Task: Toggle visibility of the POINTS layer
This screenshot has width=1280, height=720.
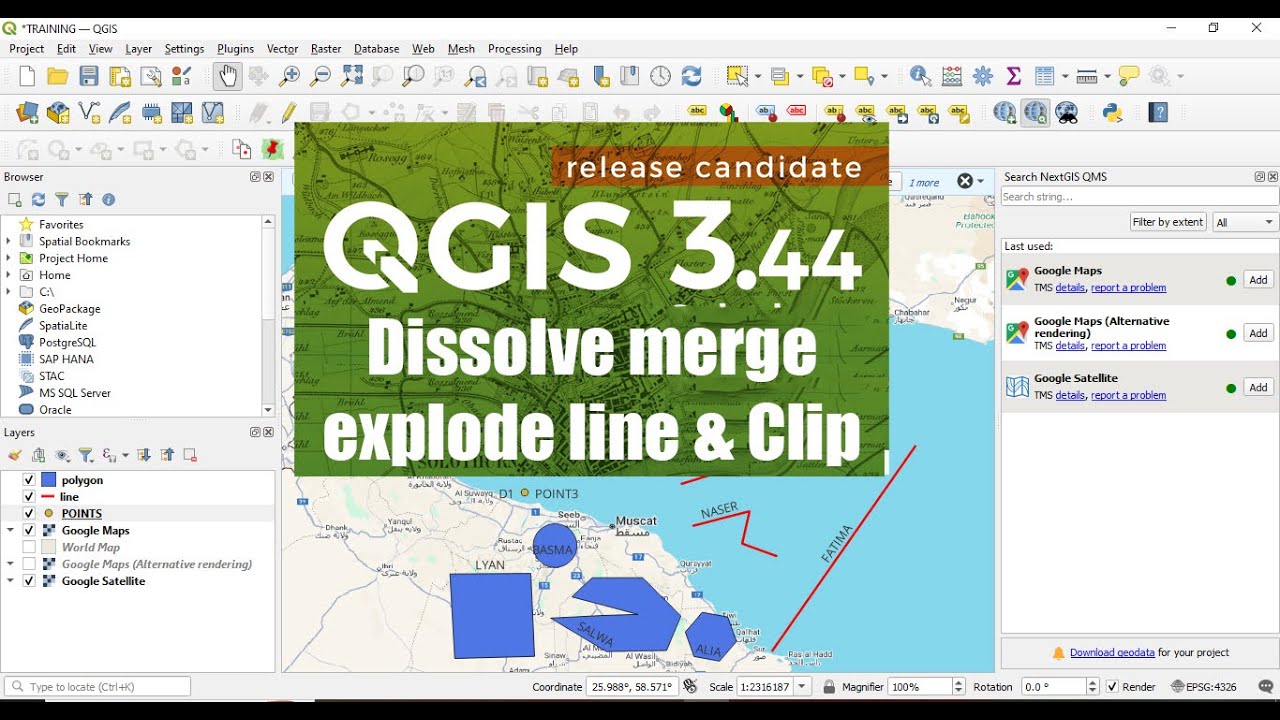Action: coord(29,514)
